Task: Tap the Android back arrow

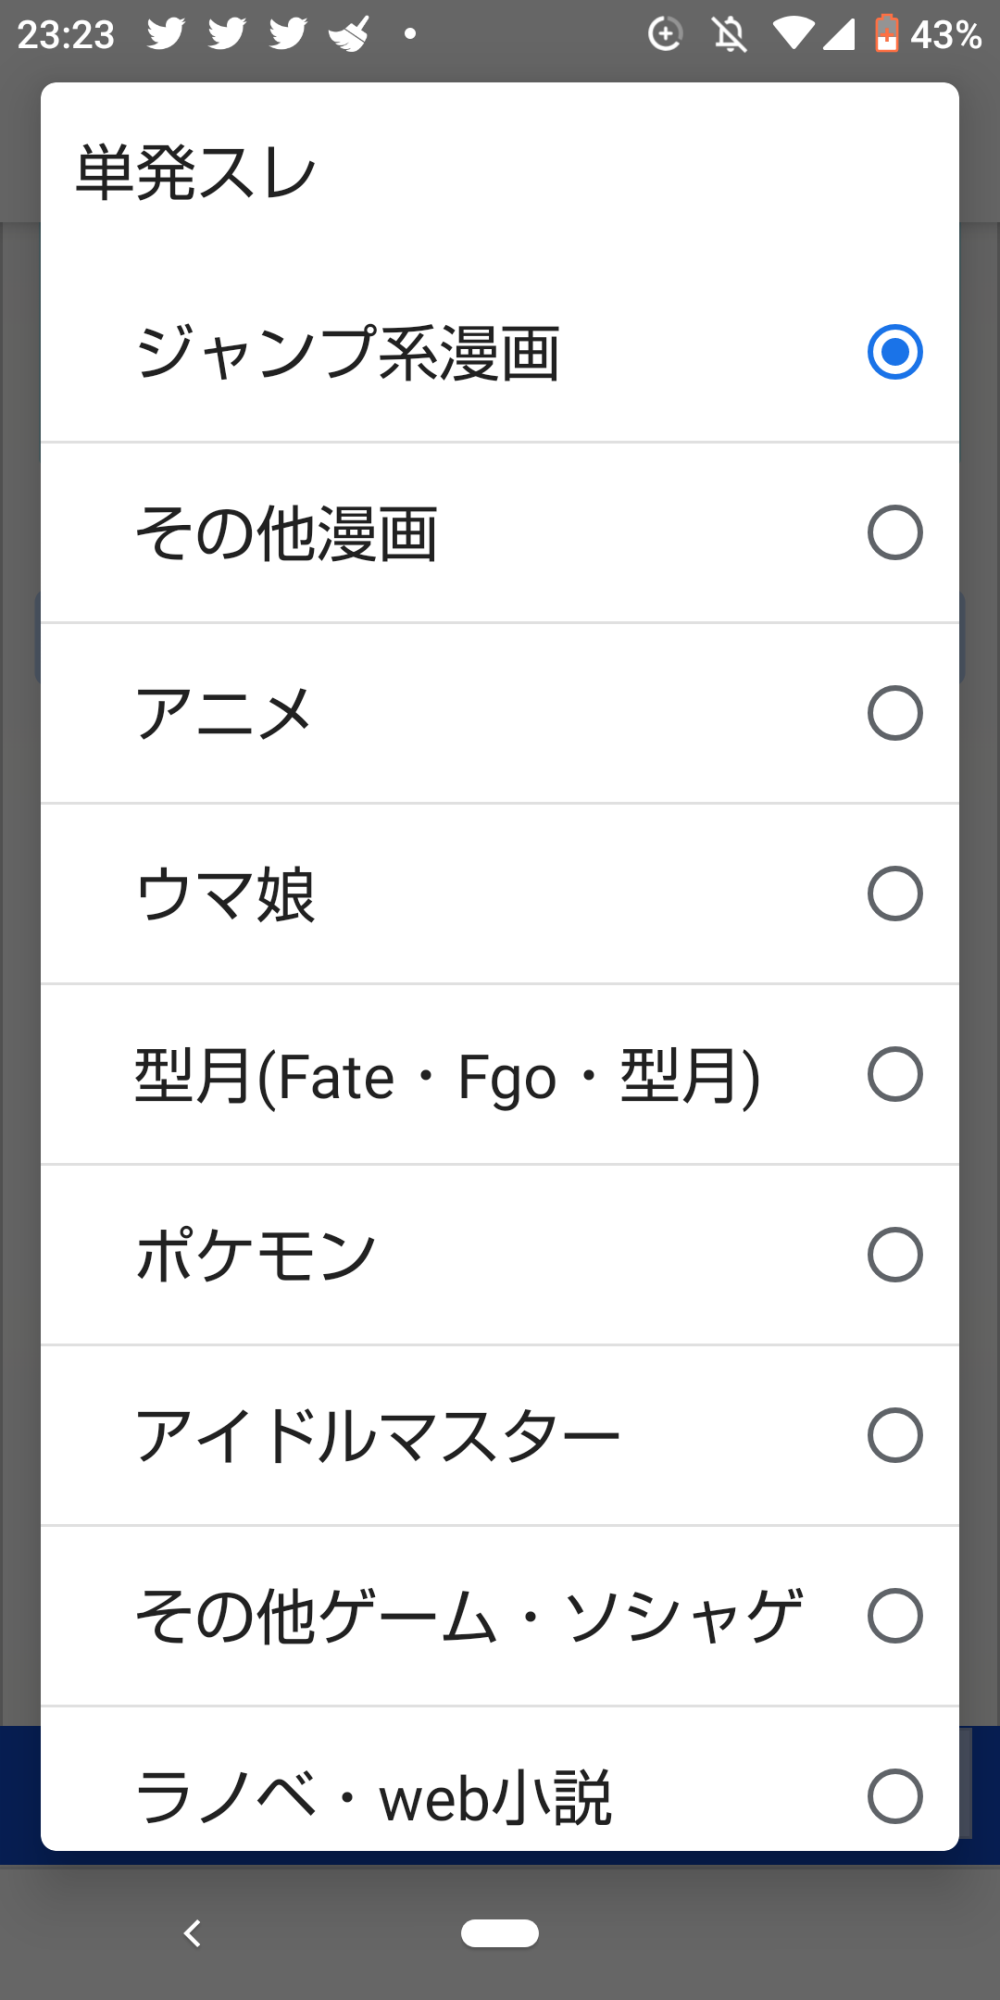Action: click(192, 1933)
